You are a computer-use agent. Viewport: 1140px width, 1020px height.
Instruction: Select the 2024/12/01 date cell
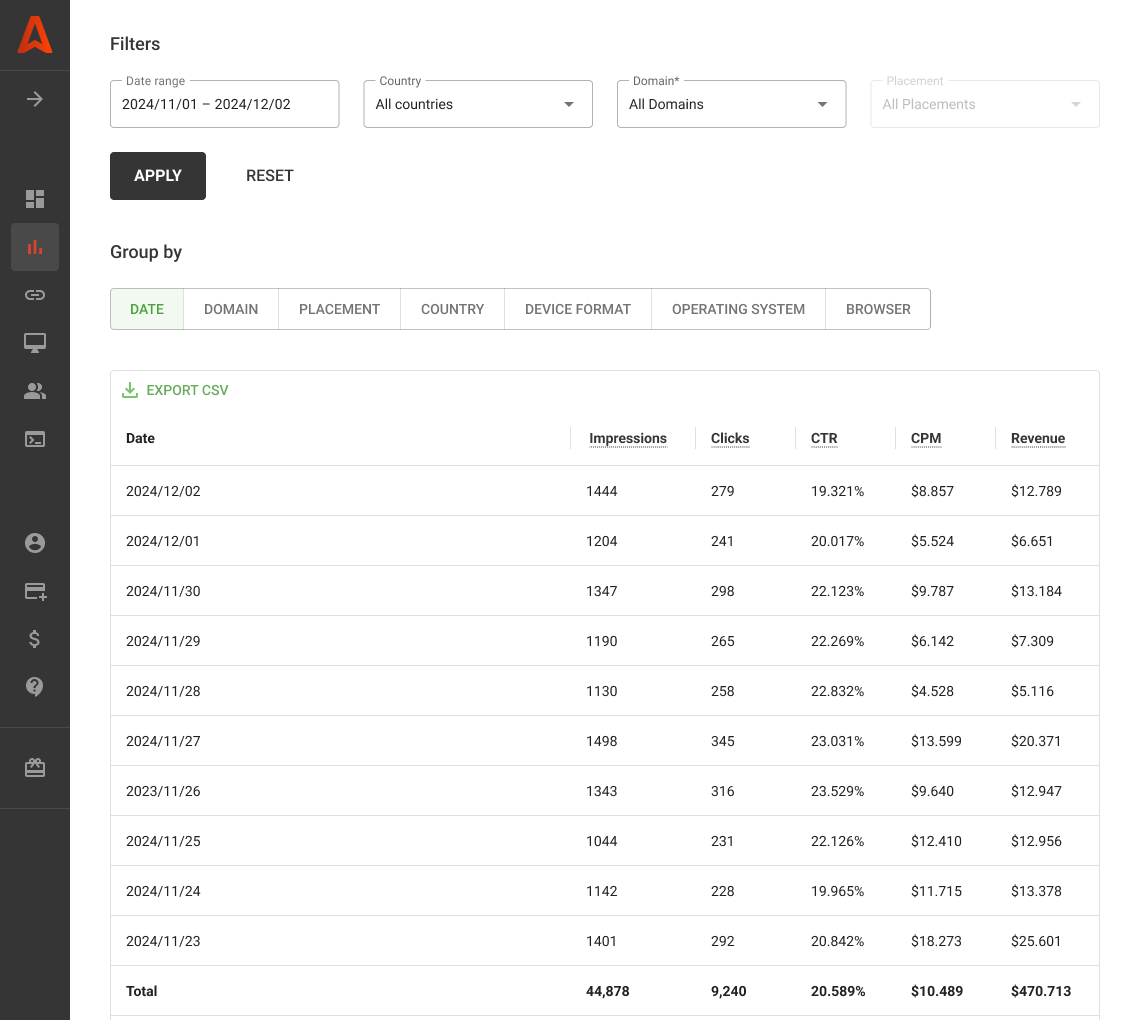163,541
